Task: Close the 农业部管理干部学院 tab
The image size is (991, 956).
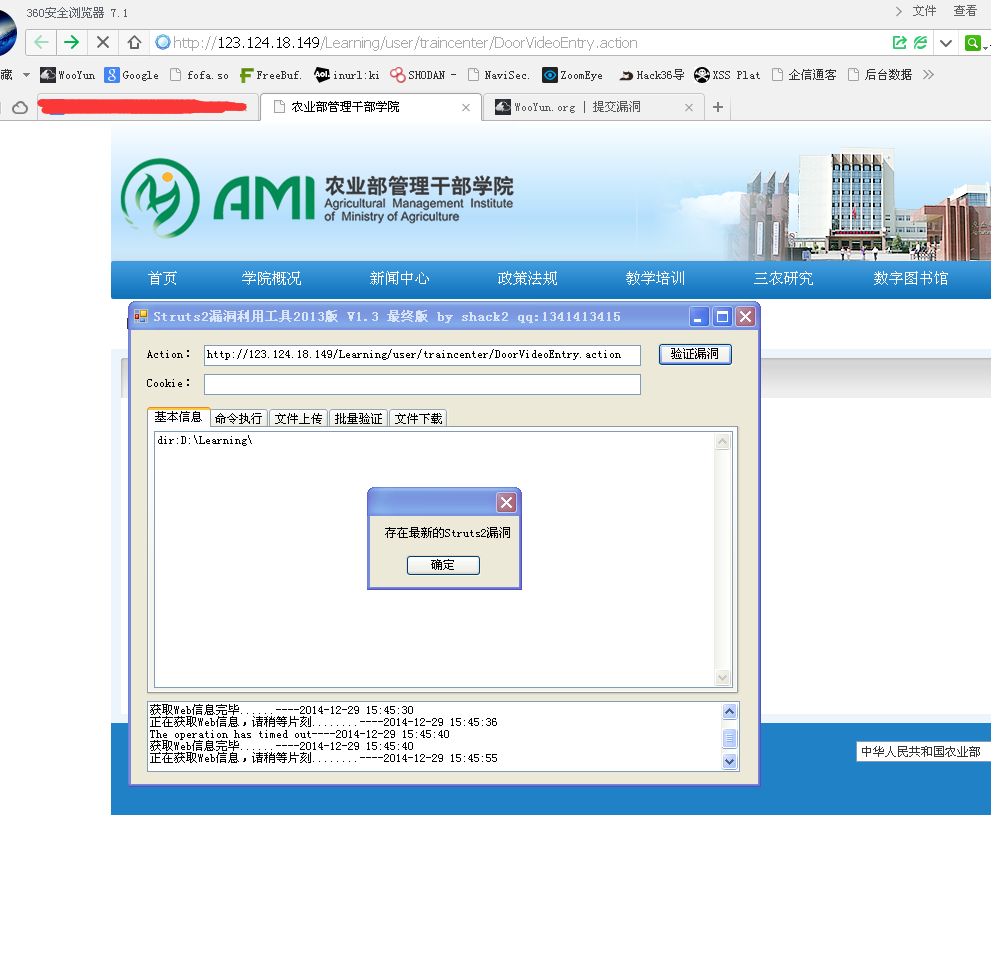Action: click(x=466, y=107)
